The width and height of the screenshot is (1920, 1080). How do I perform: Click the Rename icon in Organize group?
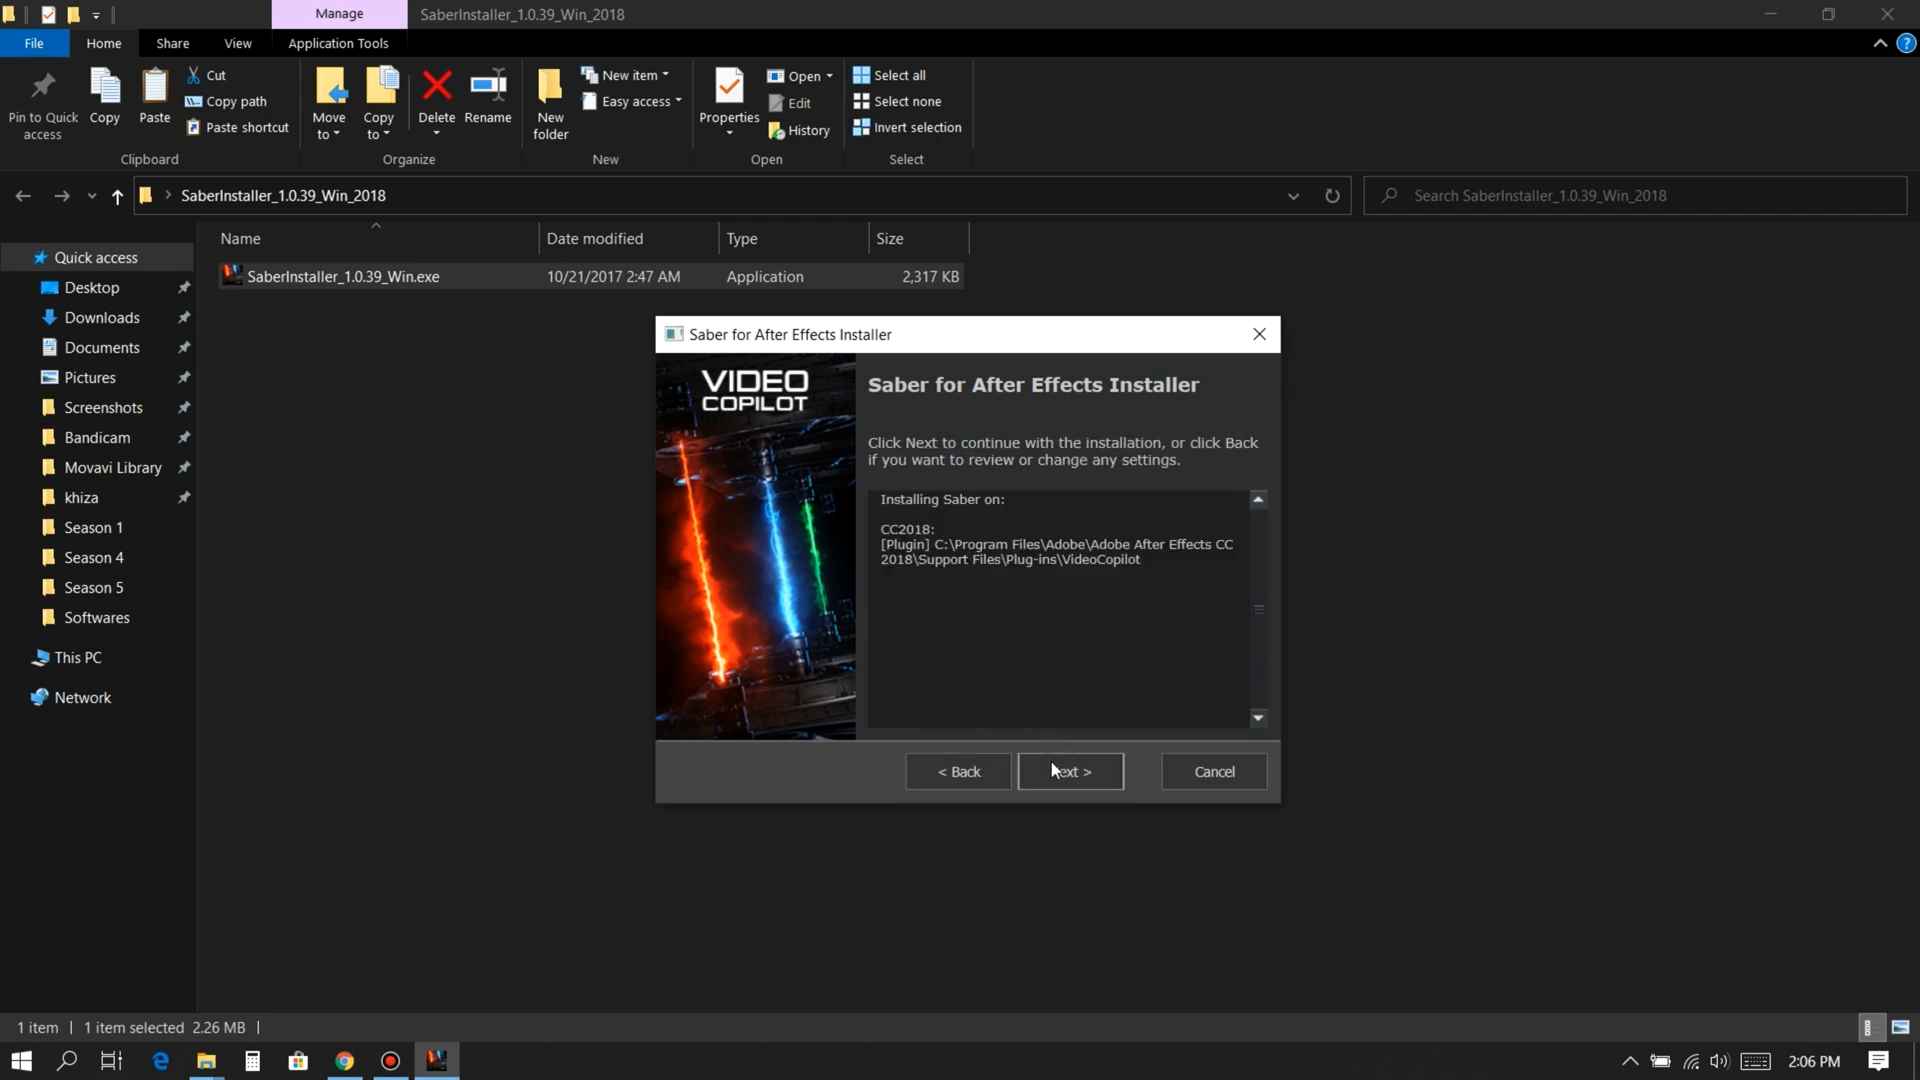pos(488,88)
